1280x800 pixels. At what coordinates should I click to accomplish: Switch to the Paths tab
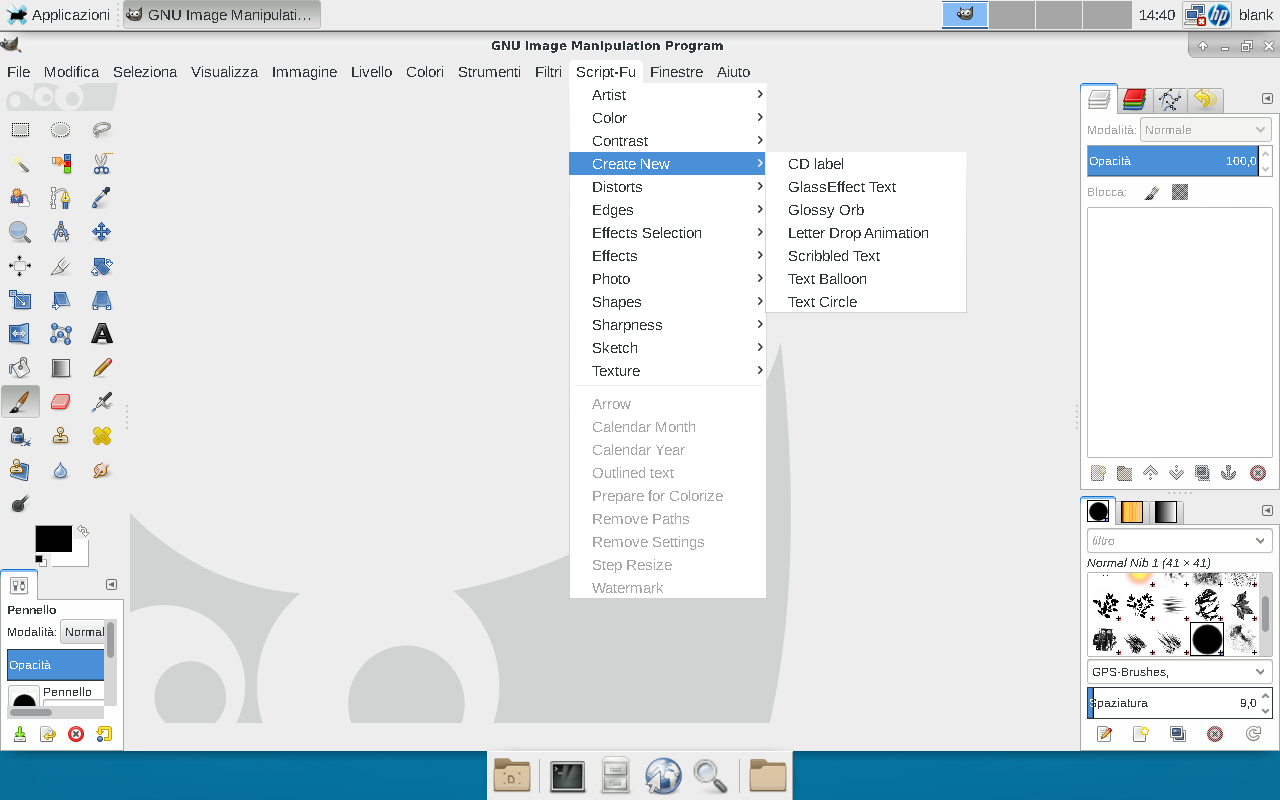tap(1170, 99)
